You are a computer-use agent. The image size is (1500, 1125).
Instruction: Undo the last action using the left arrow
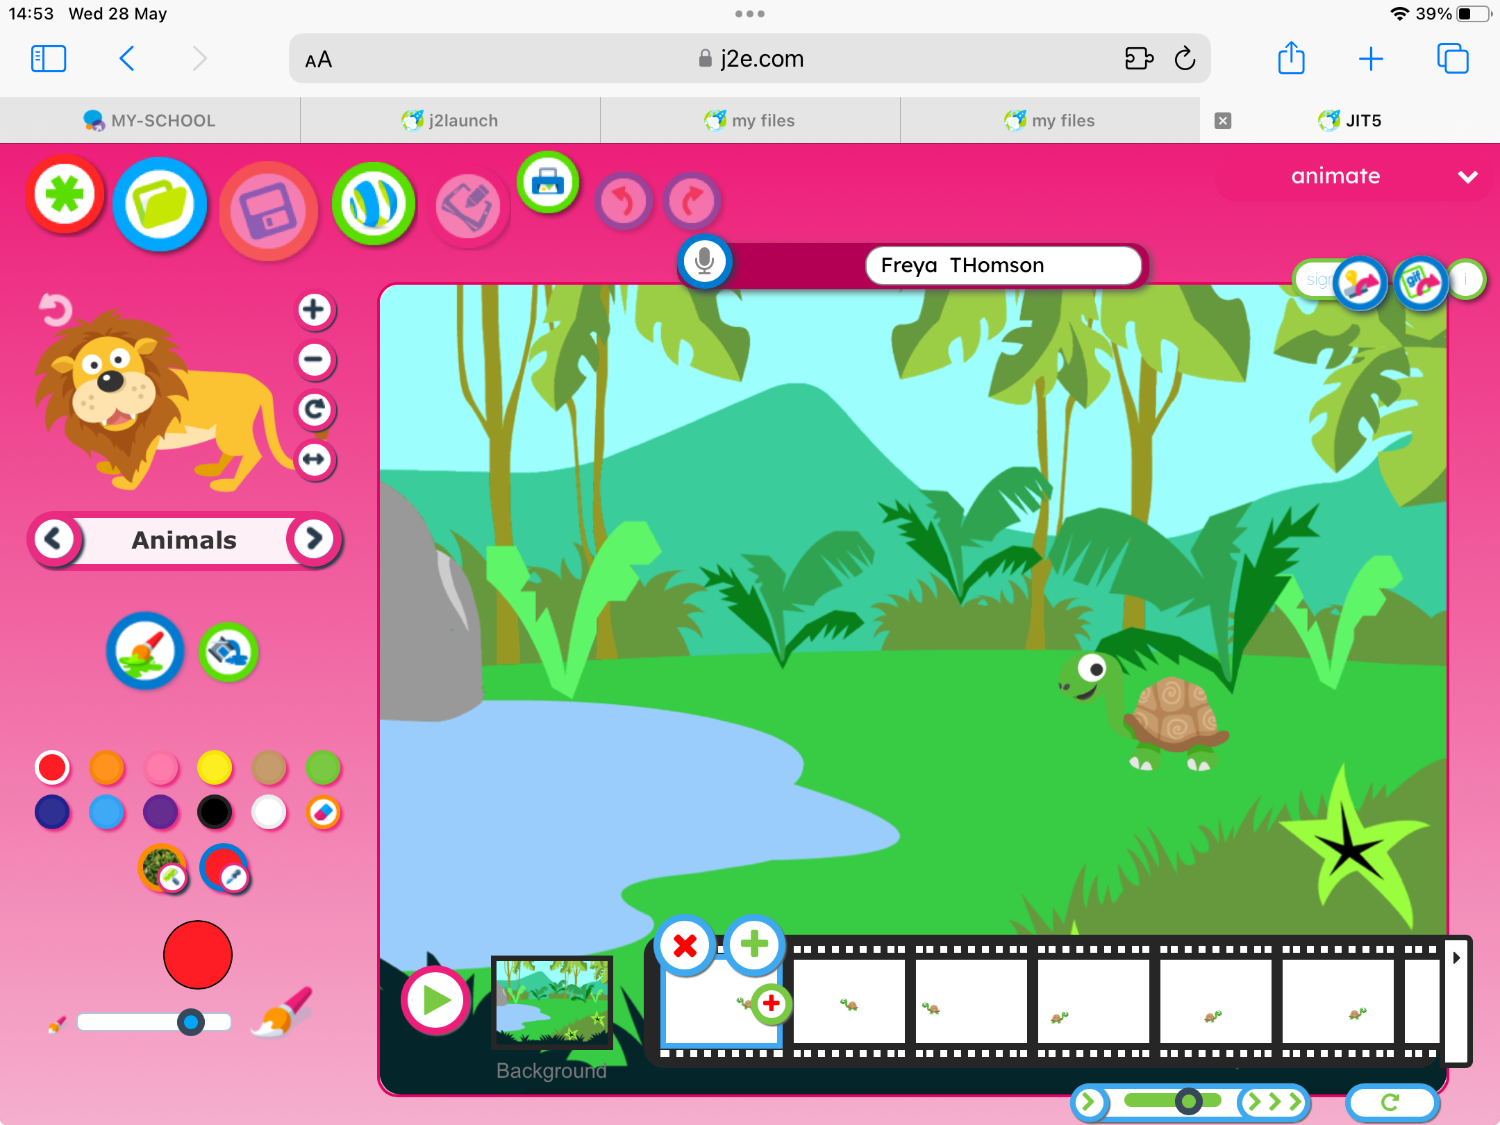(x=623, y=201)
